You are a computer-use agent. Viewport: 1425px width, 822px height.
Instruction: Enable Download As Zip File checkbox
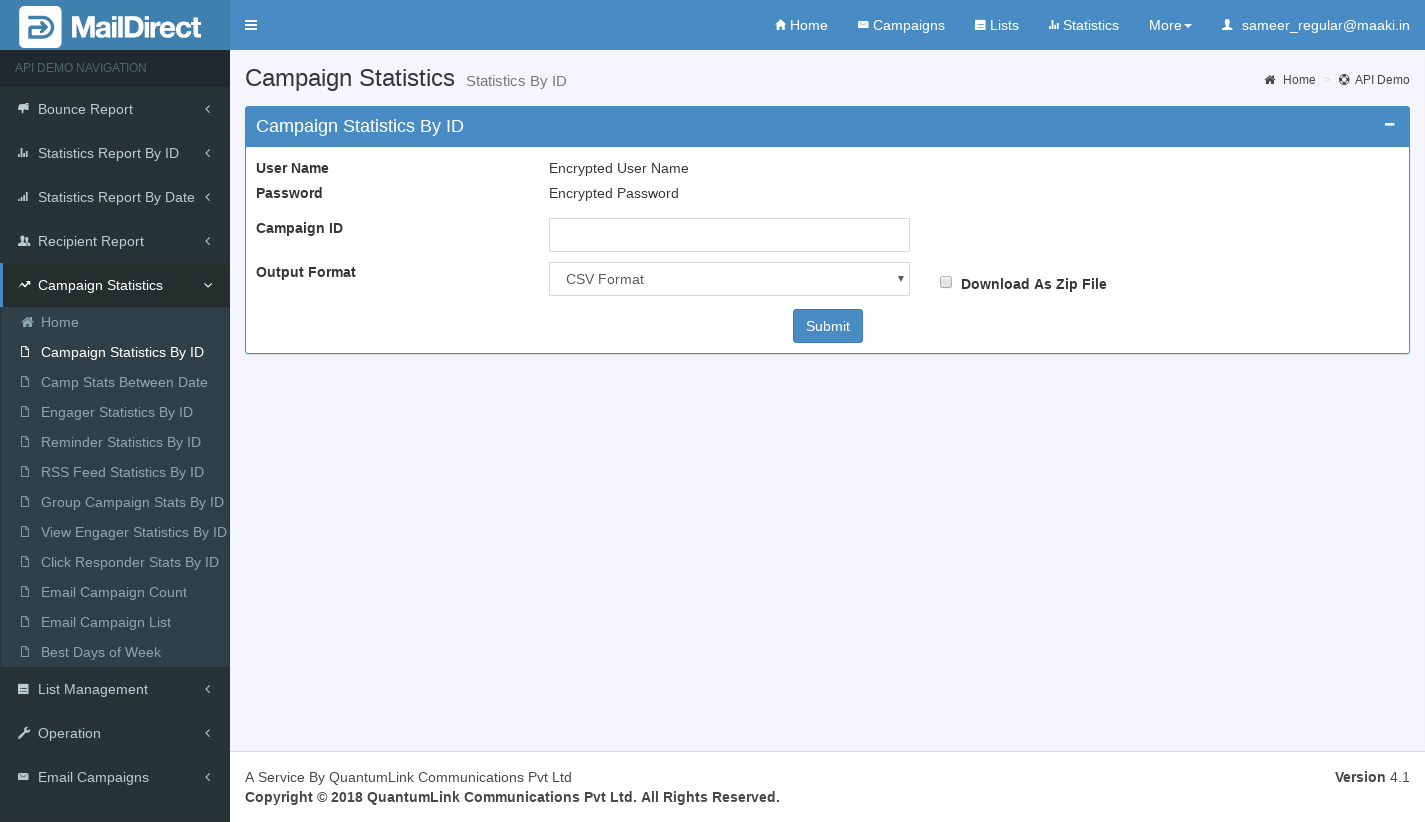click(x=946, y=283)
